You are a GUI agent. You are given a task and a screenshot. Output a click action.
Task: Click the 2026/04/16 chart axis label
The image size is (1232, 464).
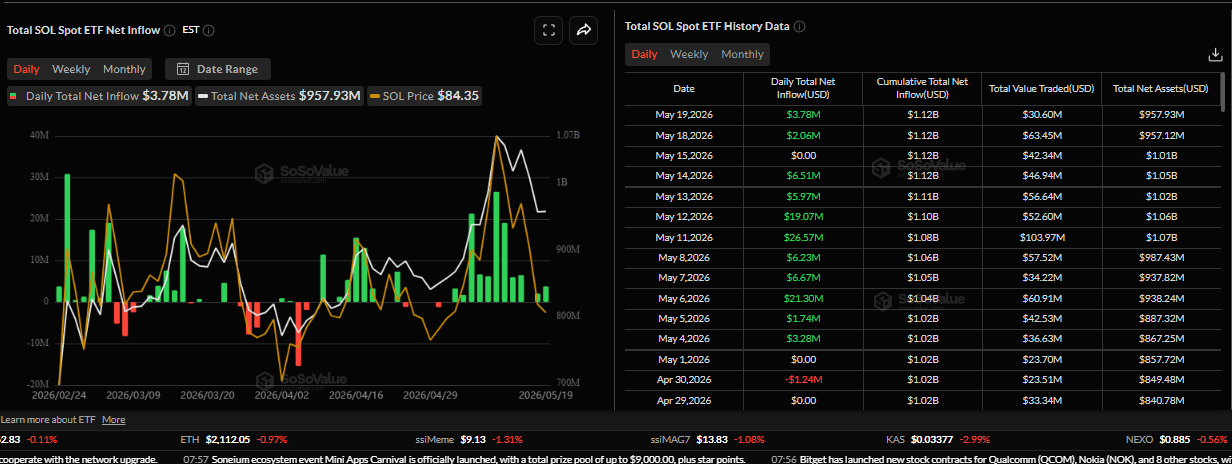(354, 395)
